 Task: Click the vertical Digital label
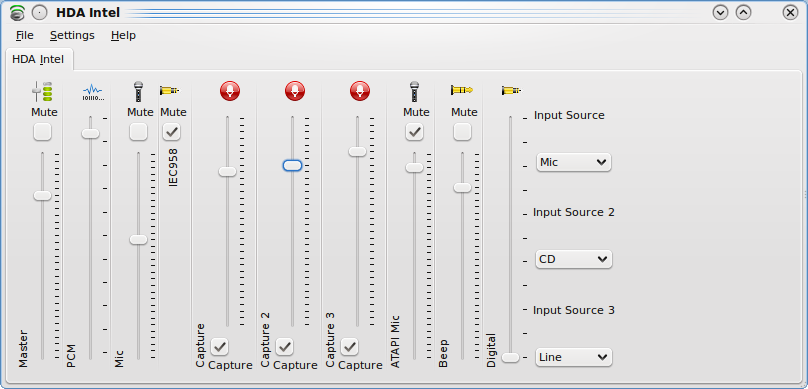(x=491, y=350)
